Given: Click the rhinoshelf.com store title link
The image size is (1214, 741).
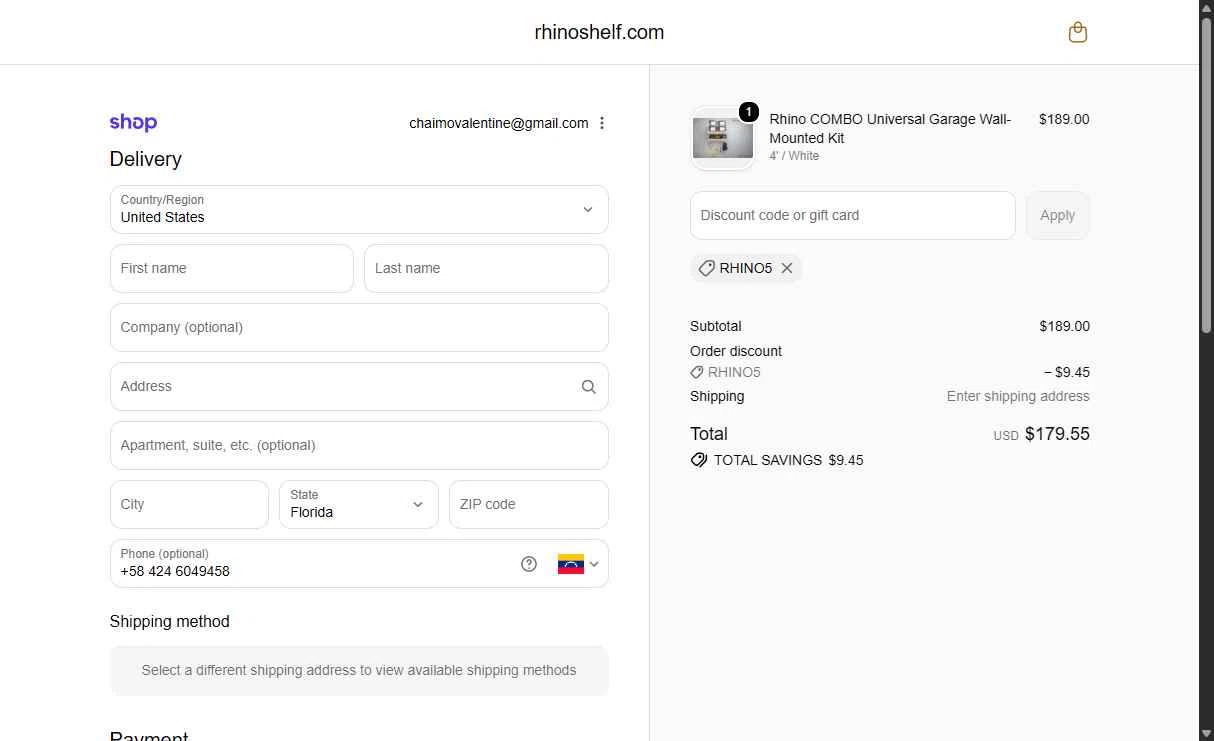Looking at the screenshot, I should click(599, 32).
